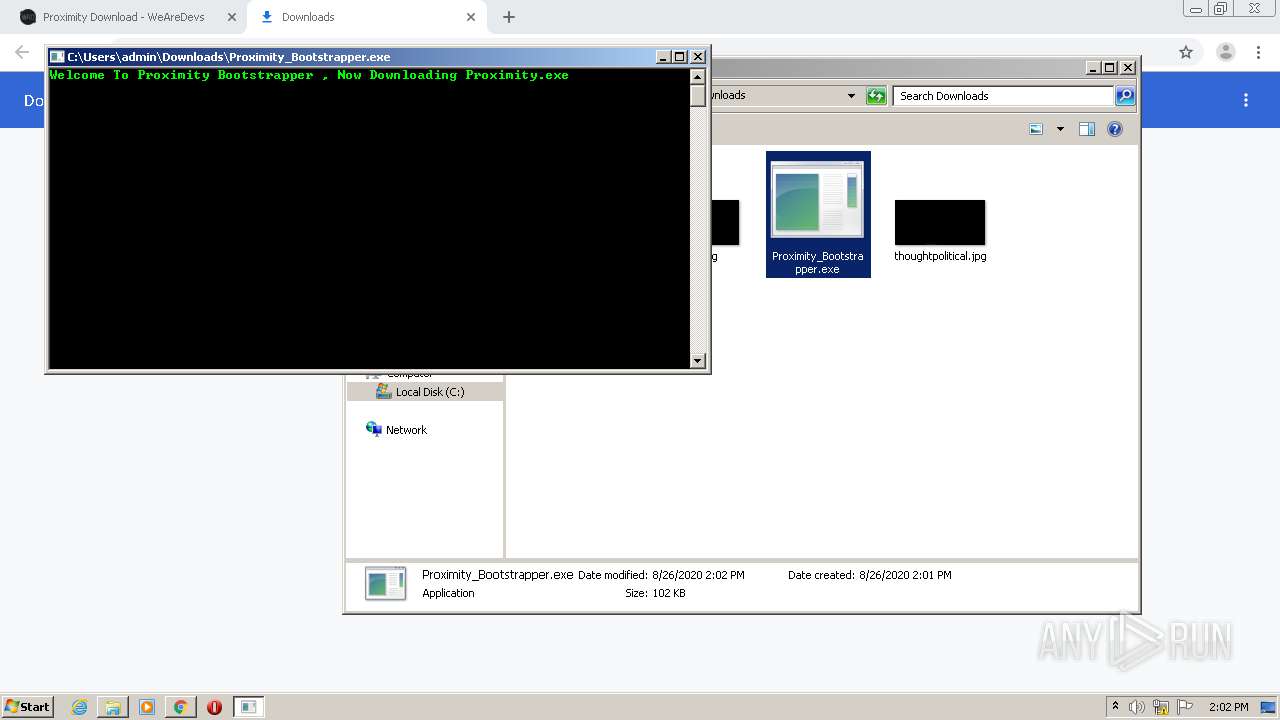Click the Explorer search magnifier icon
Viewport: 1280px width, 720px height.
click(1125, 96)
